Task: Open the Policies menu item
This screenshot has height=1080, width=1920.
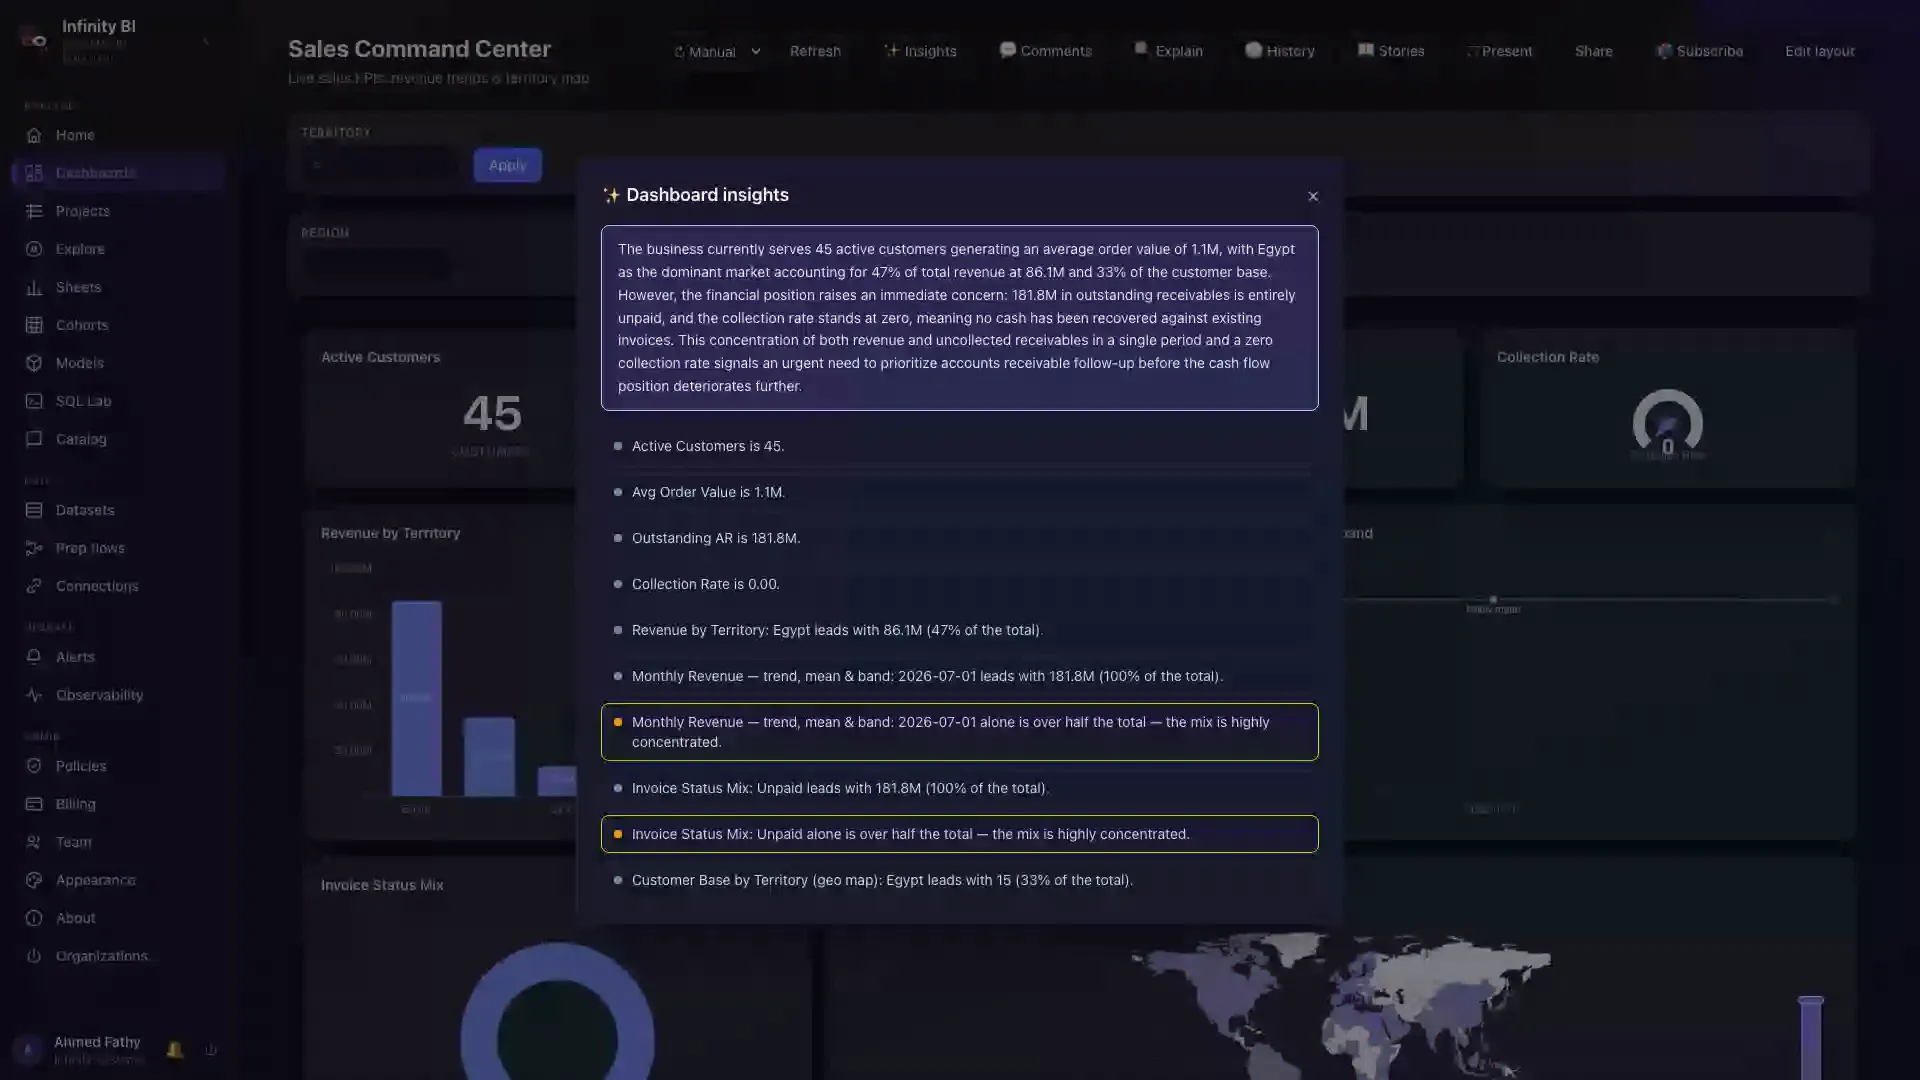Action: tap(118, 766)
